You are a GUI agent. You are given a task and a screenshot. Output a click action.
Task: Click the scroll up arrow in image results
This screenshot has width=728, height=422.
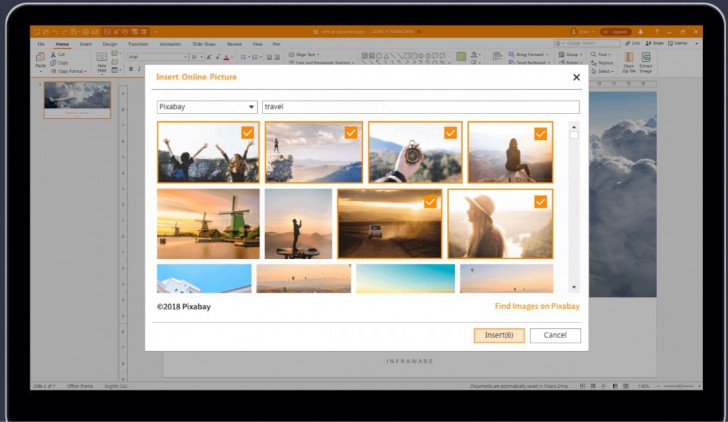(x=574, y=127)
